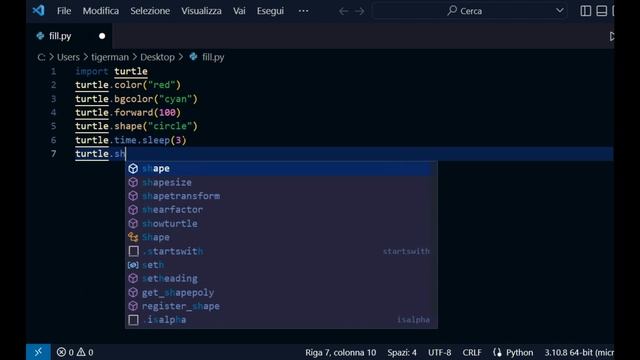Click snippet icon next to .isalpha
This screenshot has height=360, width=640.
coord(133,320)
